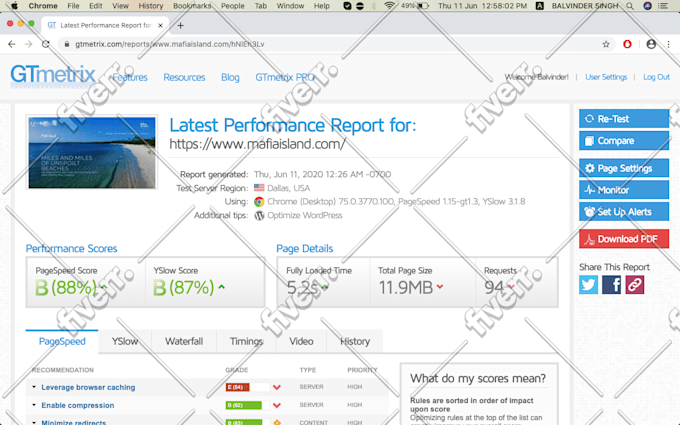This screenshot has height=425, width=680.
Task: Click the Fully Loaded Time 5.2s value
Action: point(303,288)
